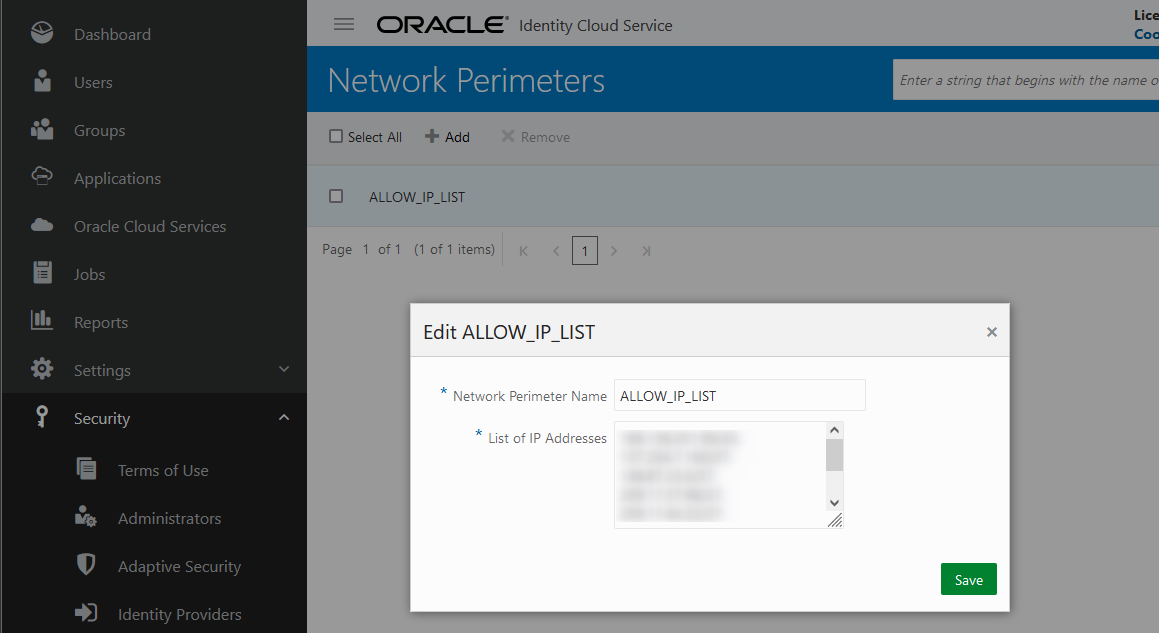Image resolution: width=1159 pixels, height=633 pixels.
Task: Click the Oracle Cloud Services cloud icon
Action: [42, 225]
